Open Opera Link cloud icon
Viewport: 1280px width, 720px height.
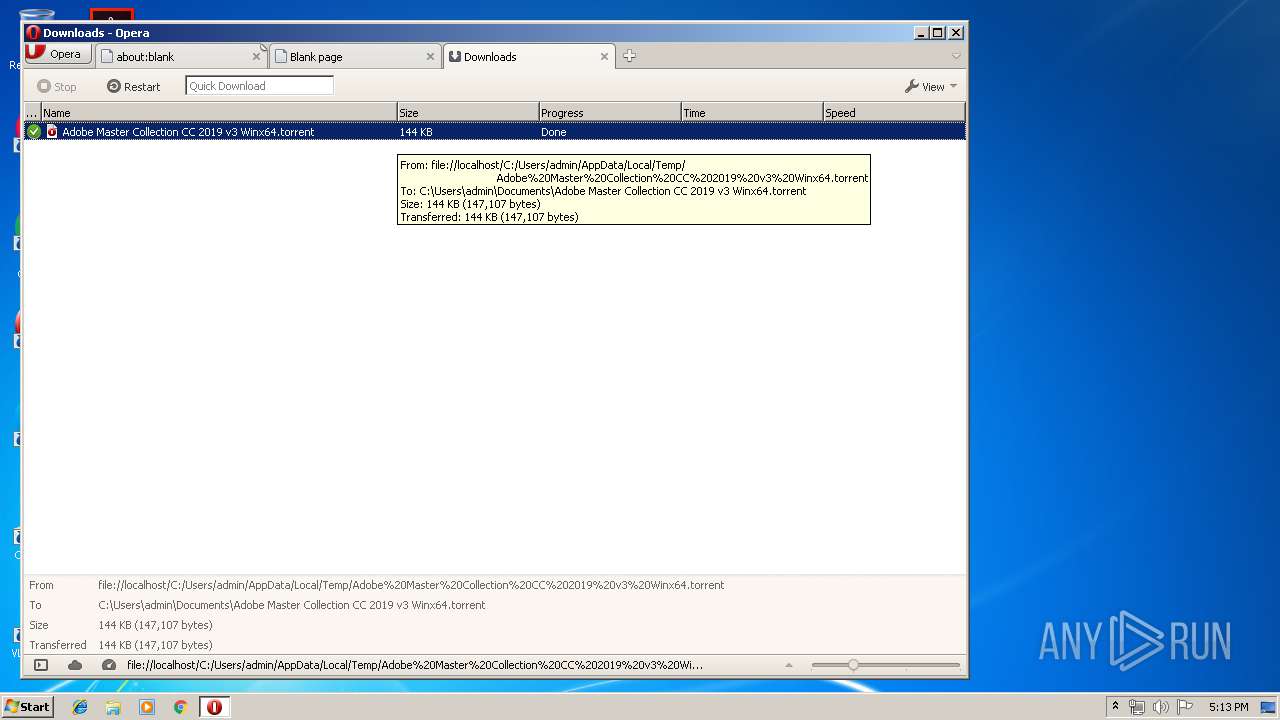click(75, 665)
